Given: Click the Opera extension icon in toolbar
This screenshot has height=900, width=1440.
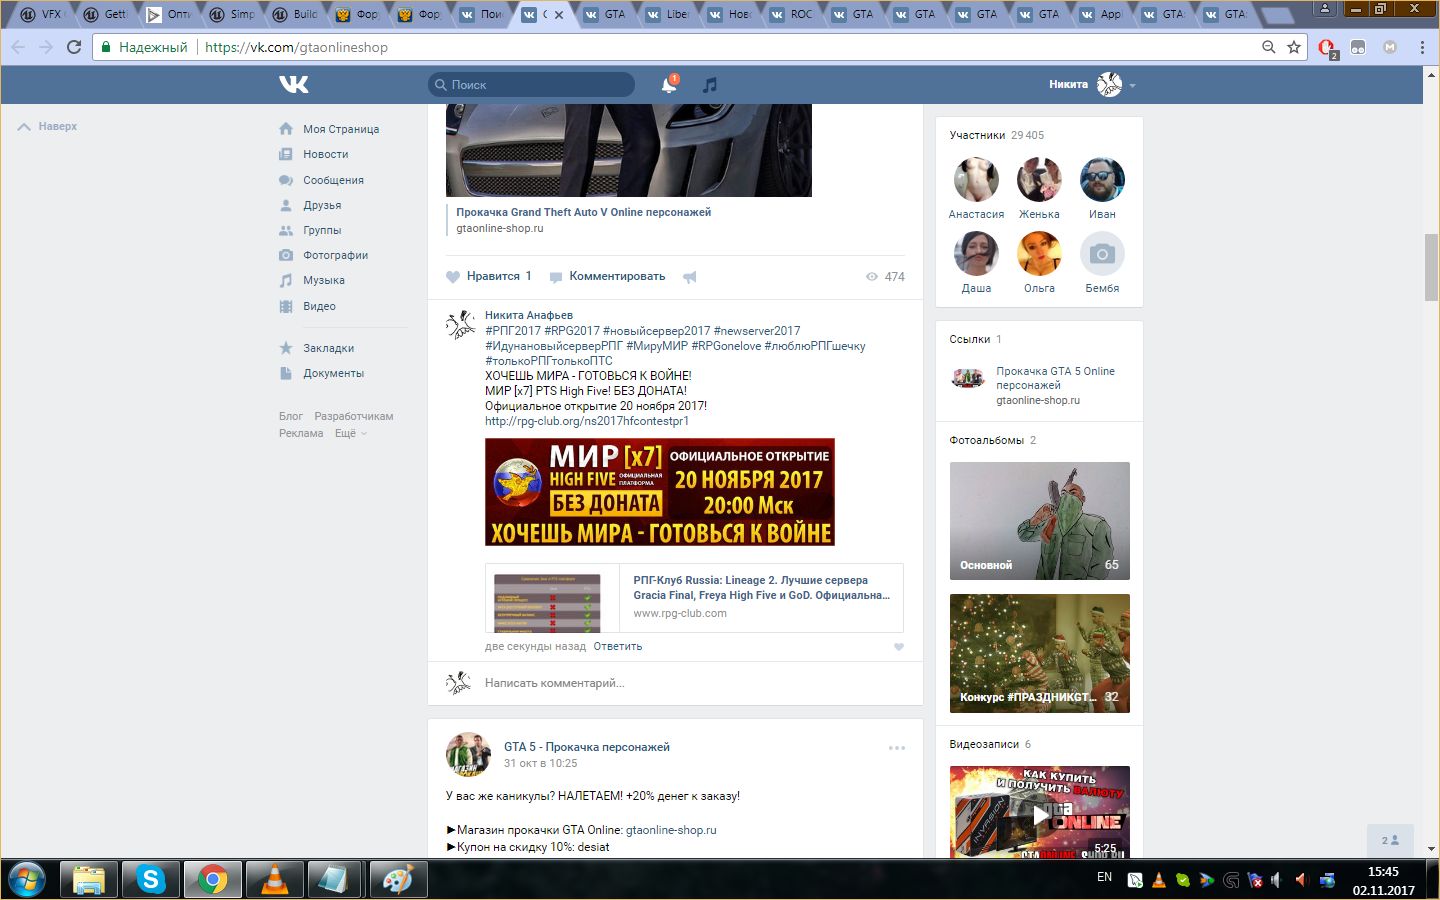Looking at the screenshot, I should (x=1327, y=47).
